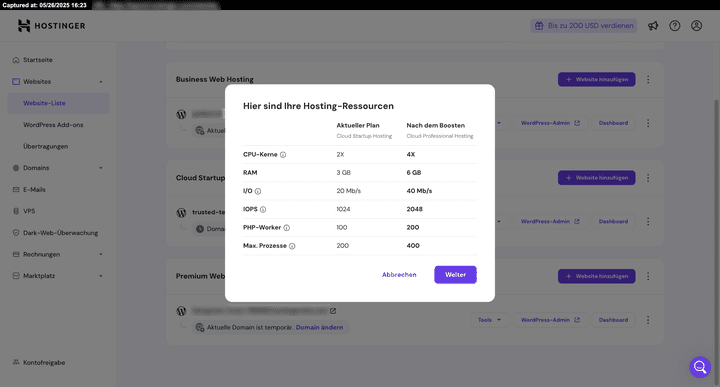Click Domain ändern link
The image size is (720, 387).
[319, 327]
